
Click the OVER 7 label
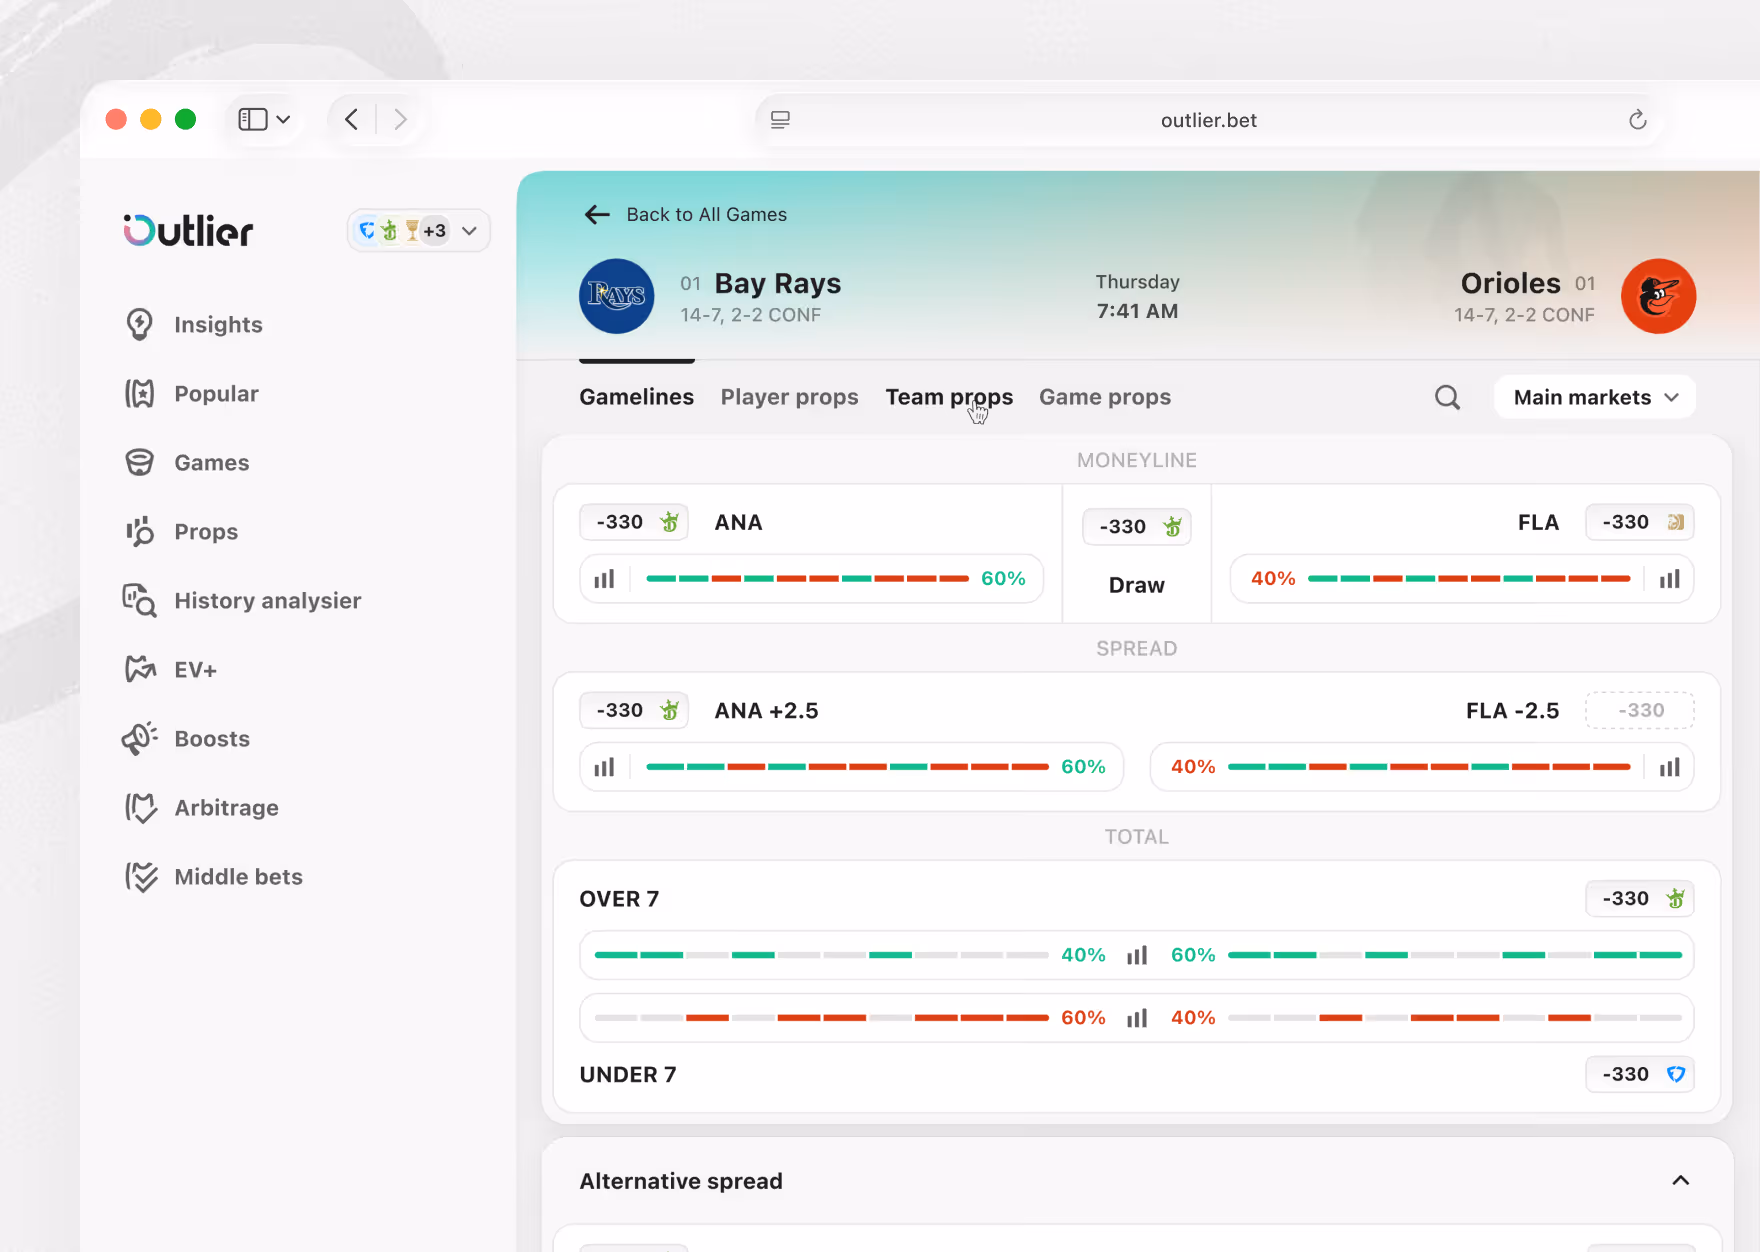pos(619,899)
